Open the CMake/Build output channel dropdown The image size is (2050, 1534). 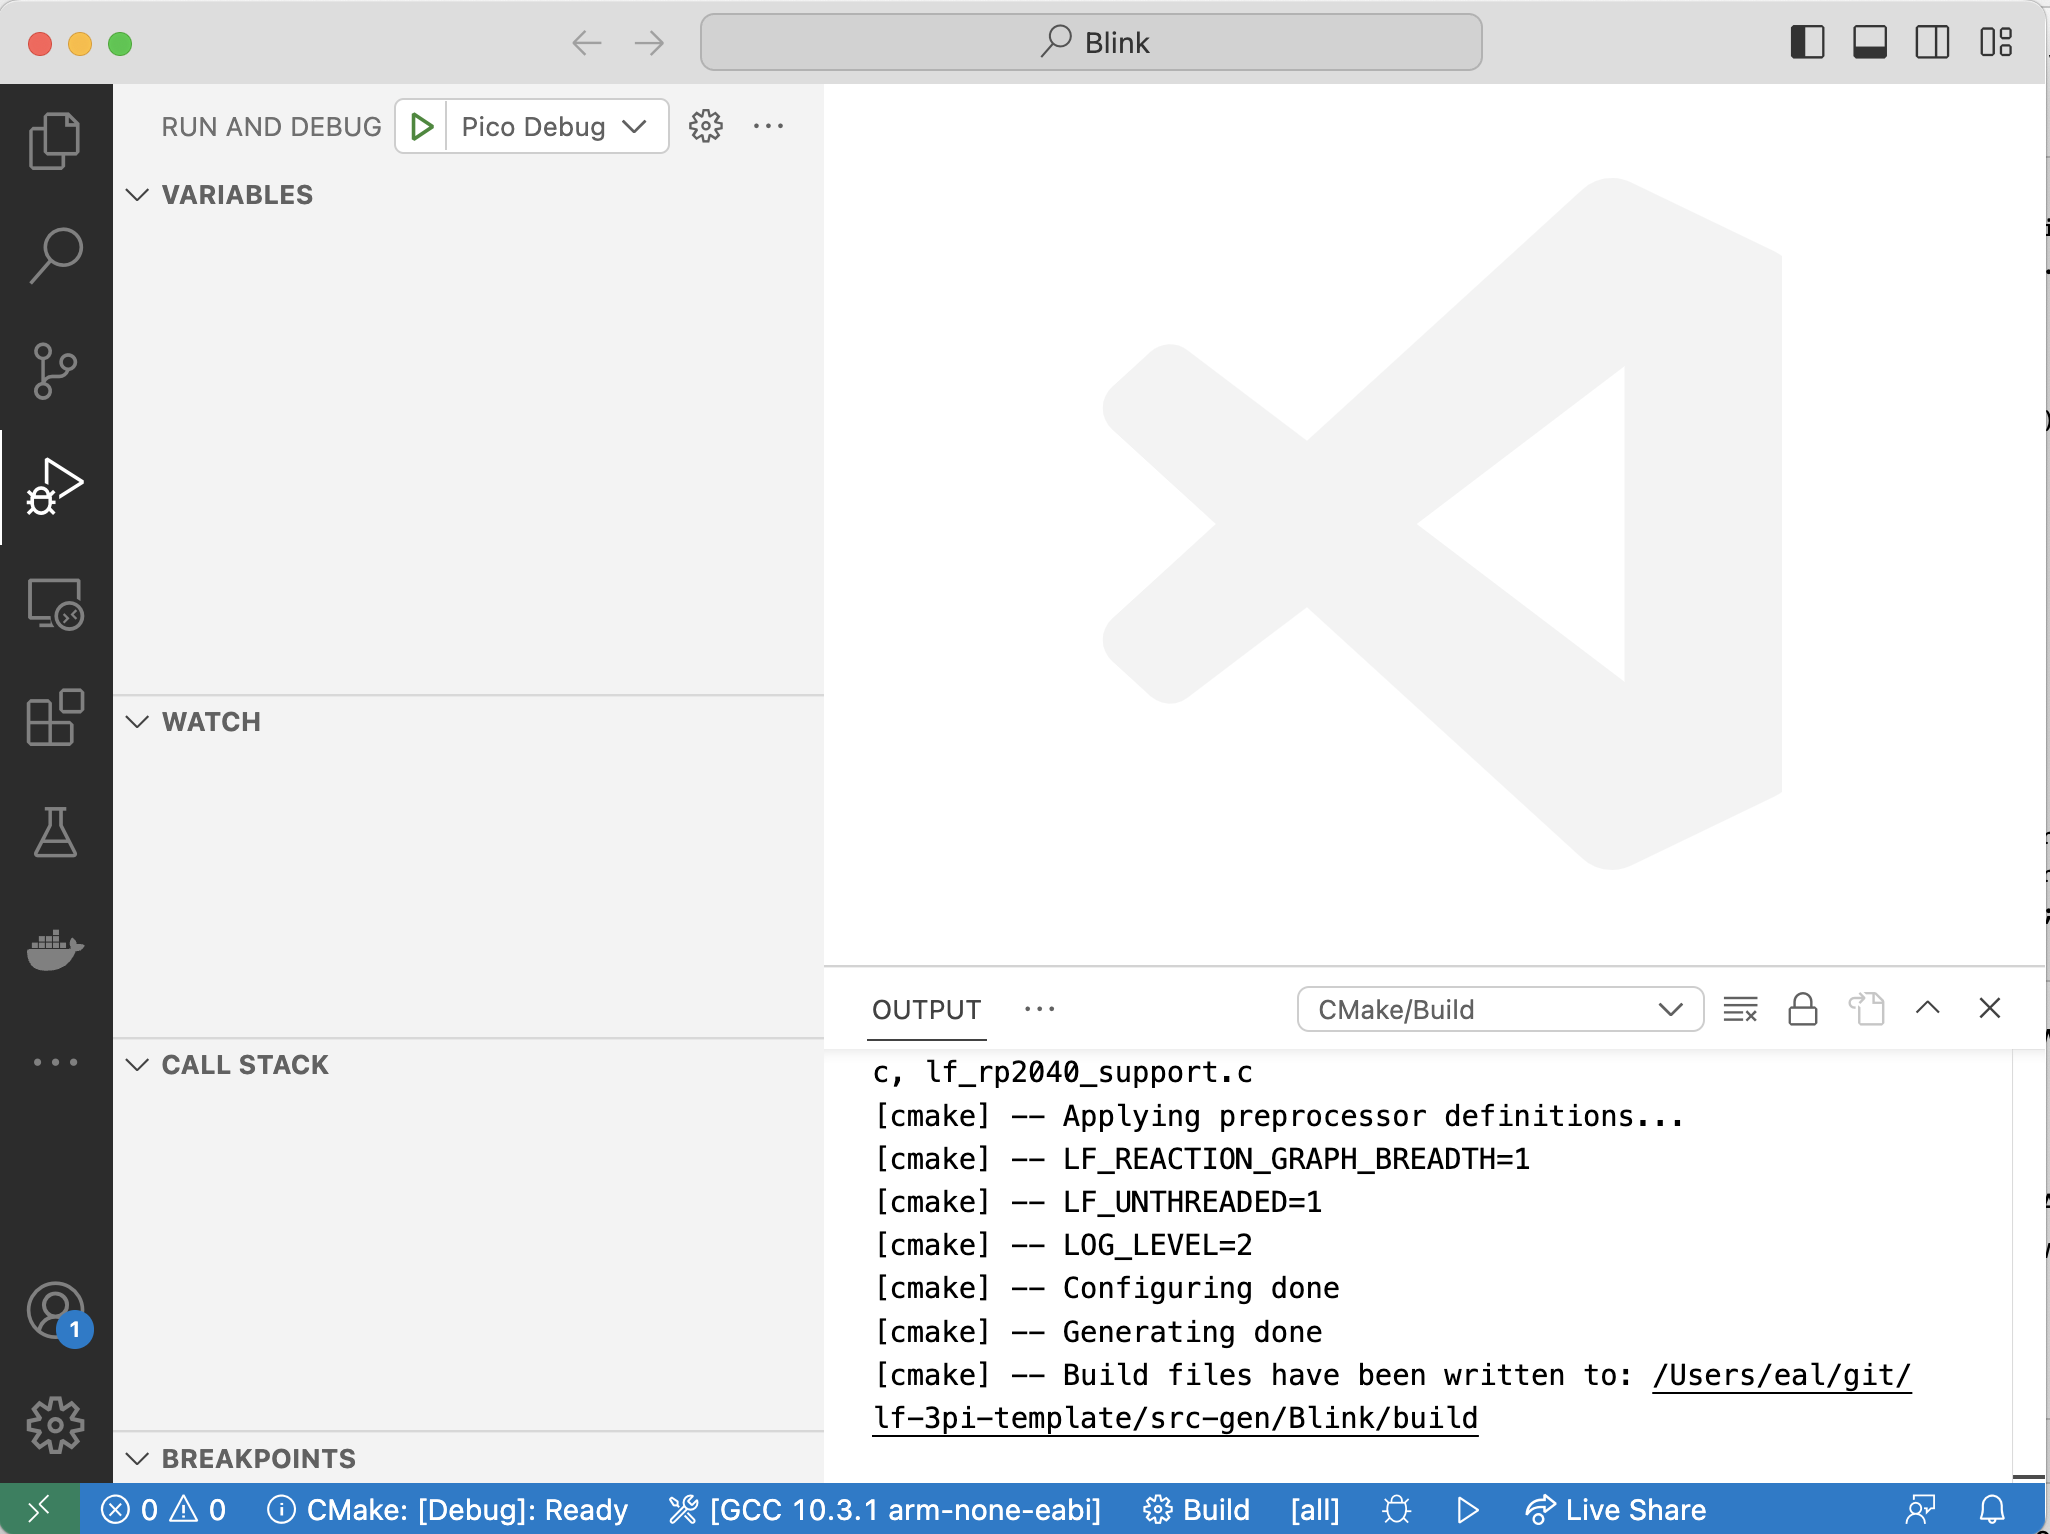pos(1499,1009)
